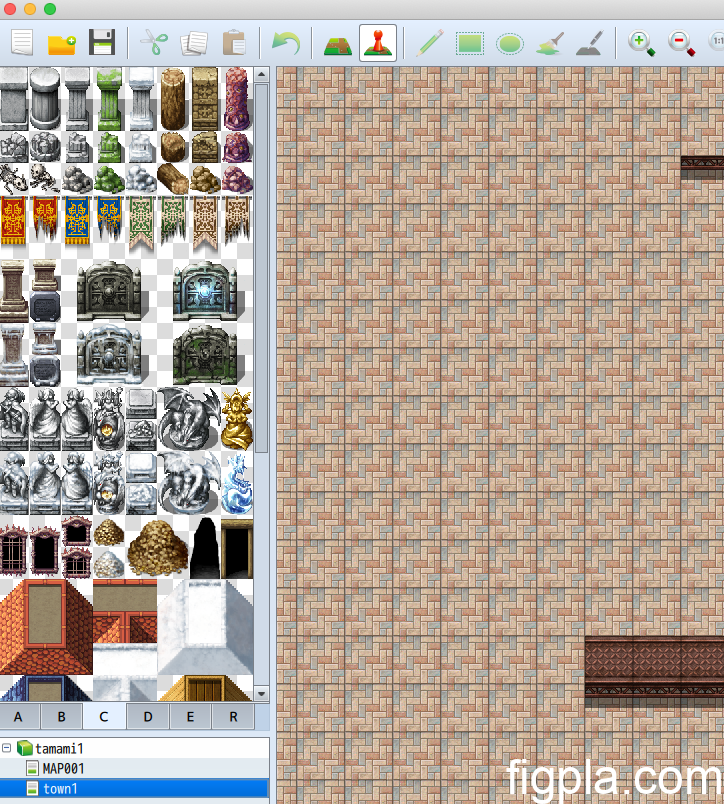Toggle Event editing mode
The width and height of the screenshot is (724, 804).
tap(378, 43)
